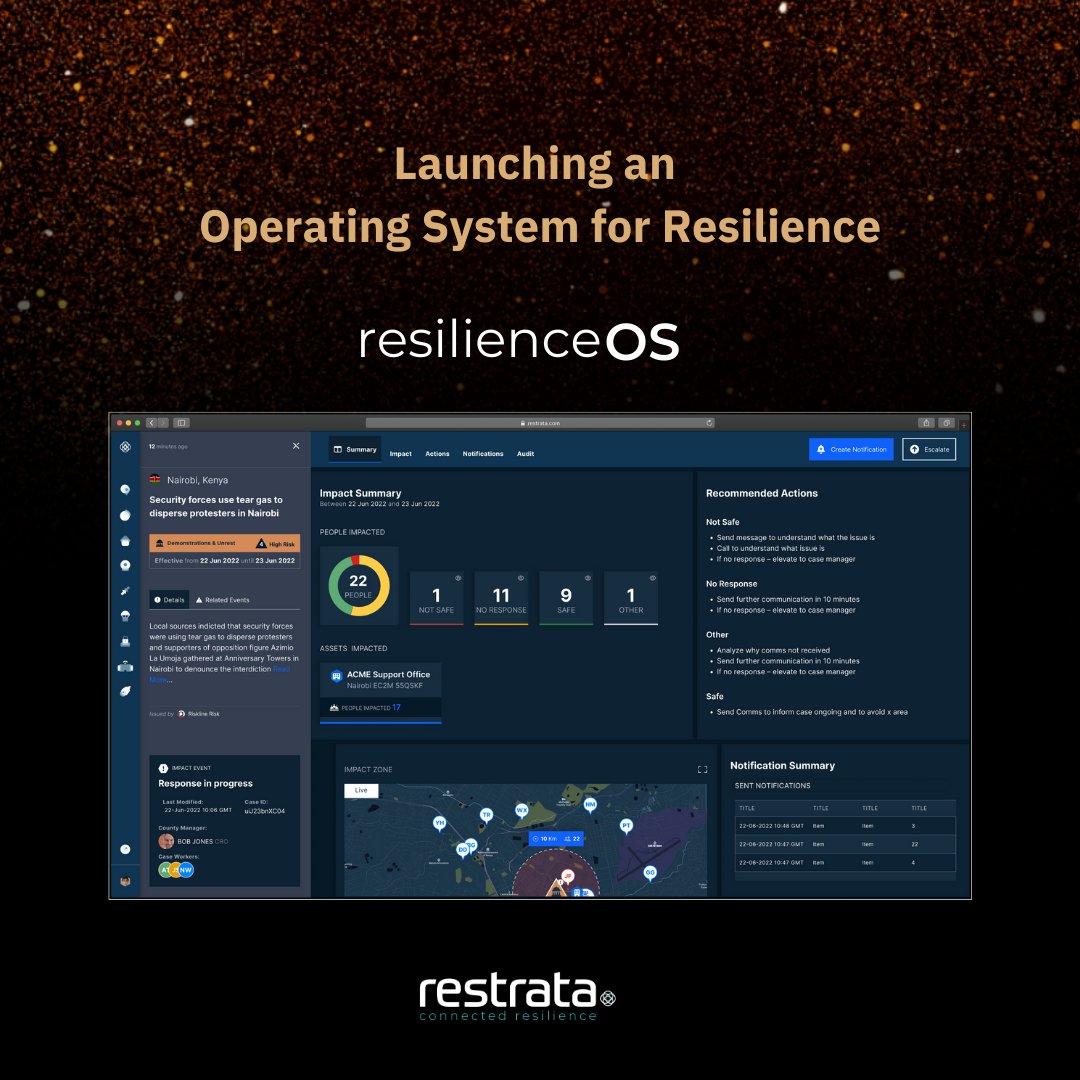
Task: Switch to the Impact tab
Action: click(400, 454)
